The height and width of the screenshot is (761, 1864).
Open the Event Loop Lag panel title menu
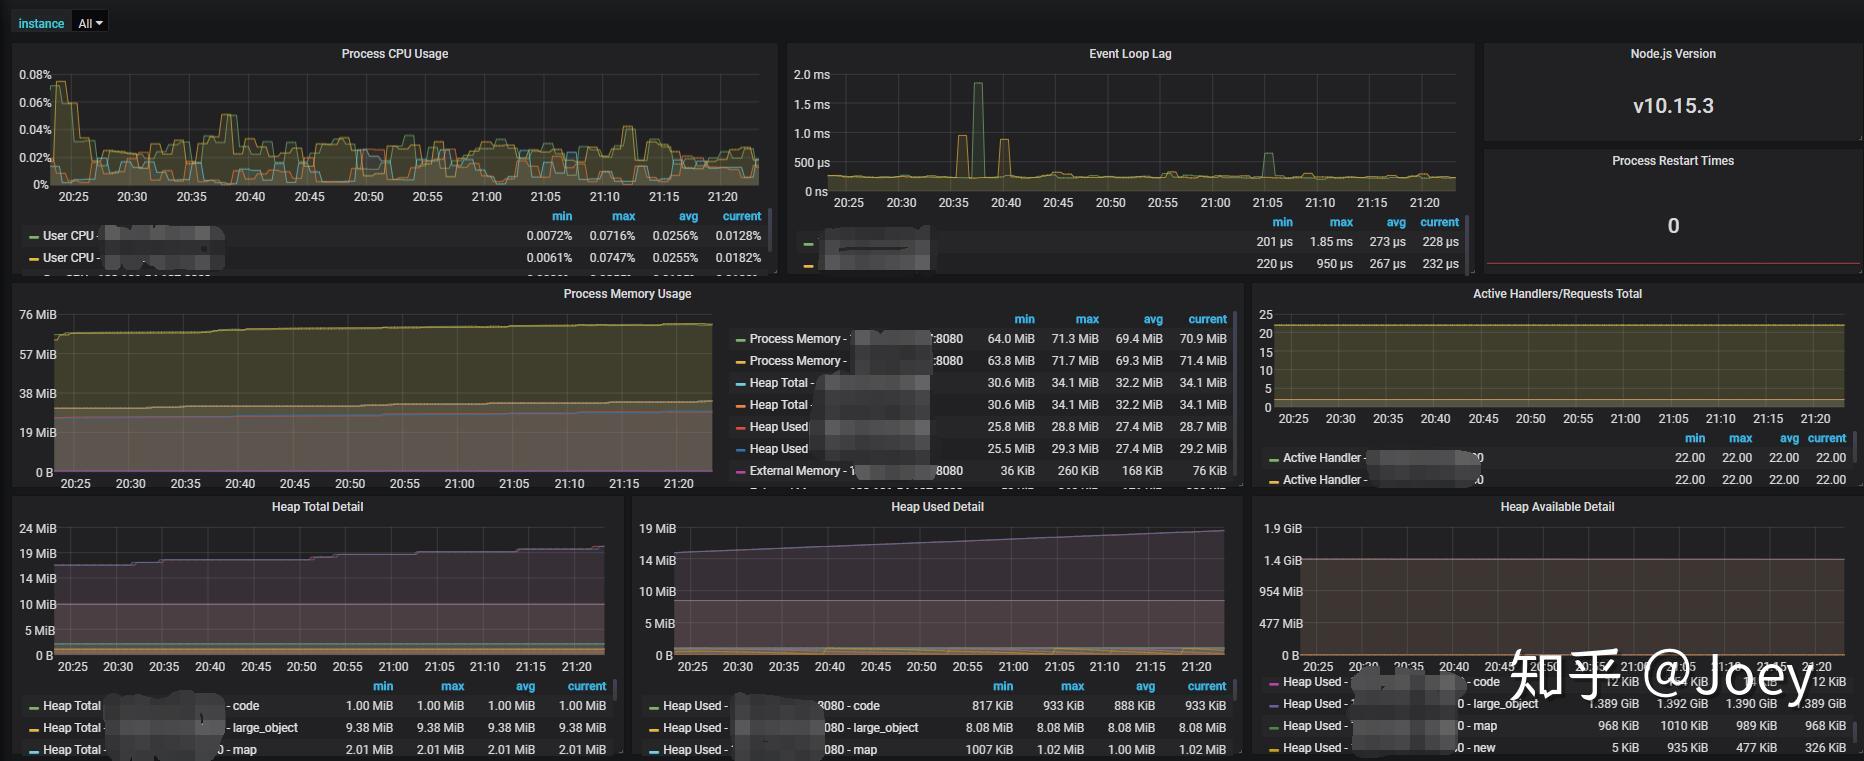click(x=1130, y=54)
